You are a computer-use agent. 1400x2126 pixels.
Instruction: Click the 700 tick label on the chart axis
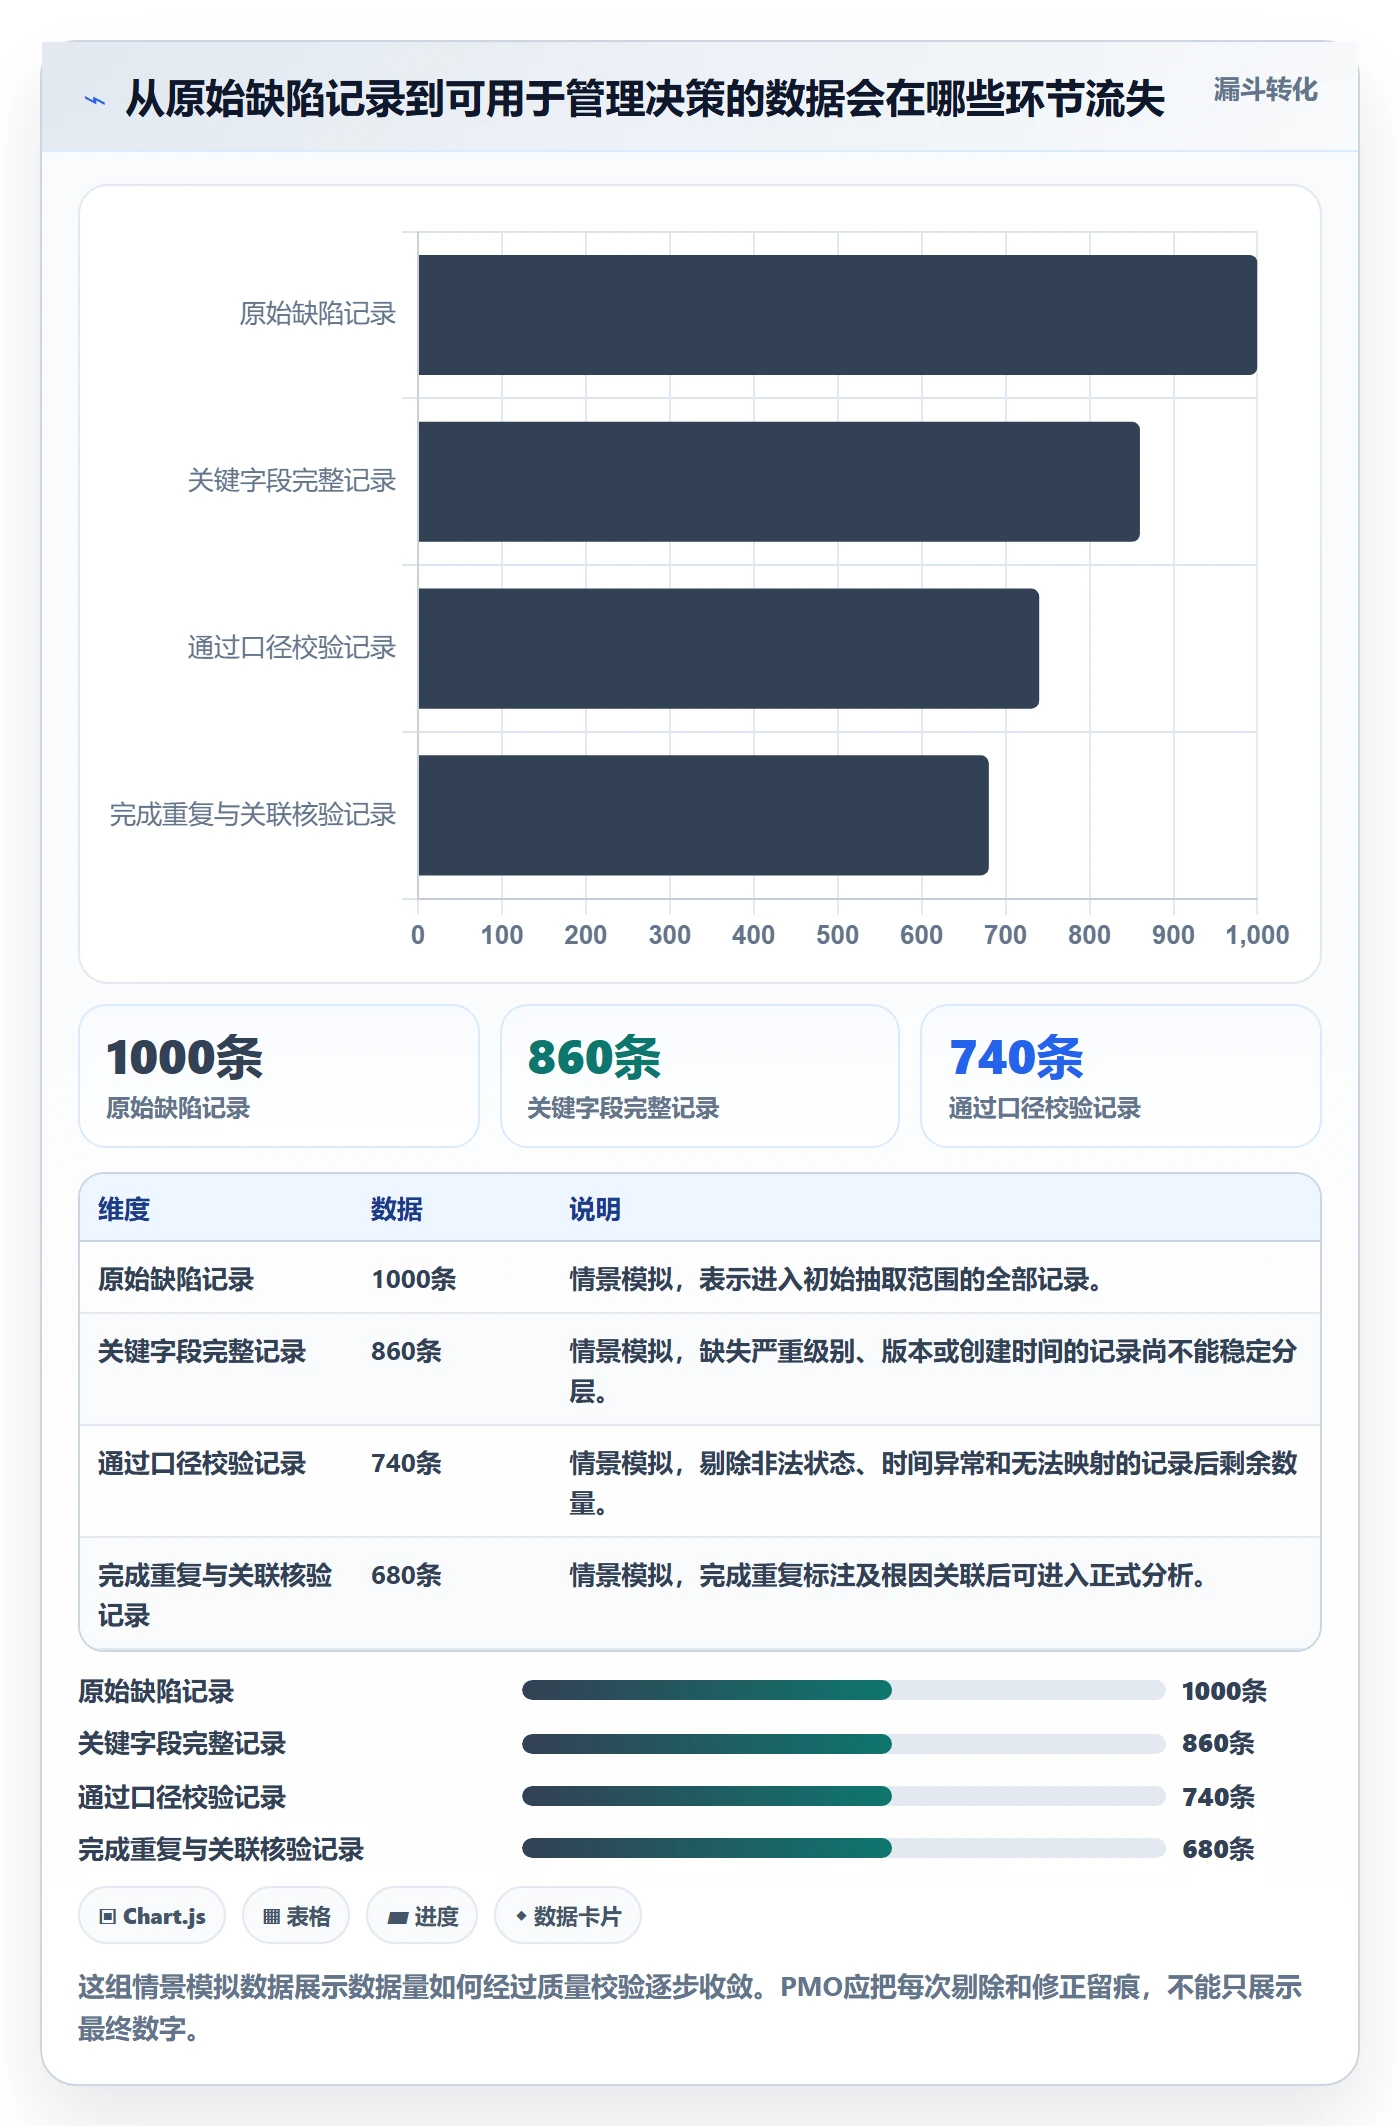(x=1005, y=935)
